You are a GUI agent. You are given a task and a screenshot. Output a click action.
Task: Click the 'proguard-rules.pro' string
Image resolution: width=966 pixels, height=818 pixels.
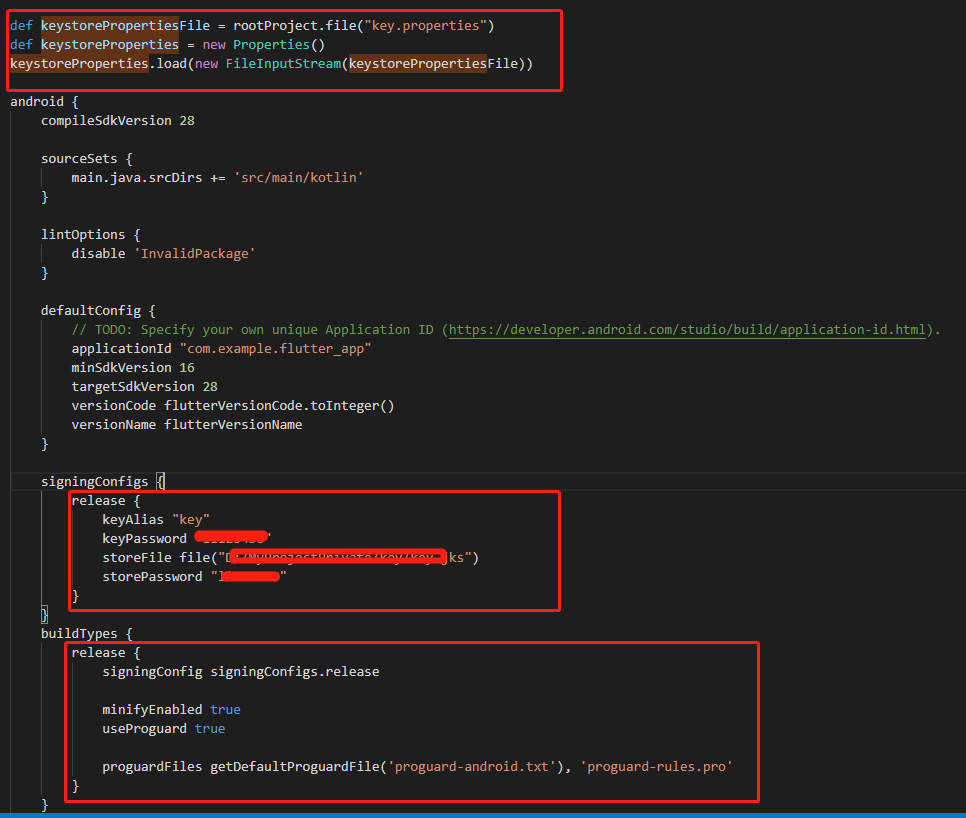[x=657, y=767]
